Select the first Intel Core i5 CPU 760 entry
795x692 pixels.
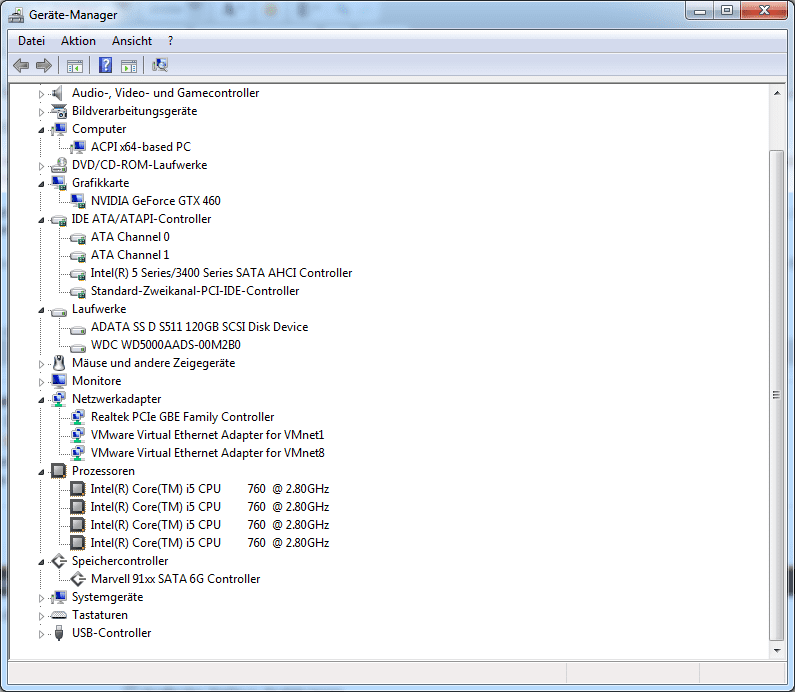coord(210,489)
